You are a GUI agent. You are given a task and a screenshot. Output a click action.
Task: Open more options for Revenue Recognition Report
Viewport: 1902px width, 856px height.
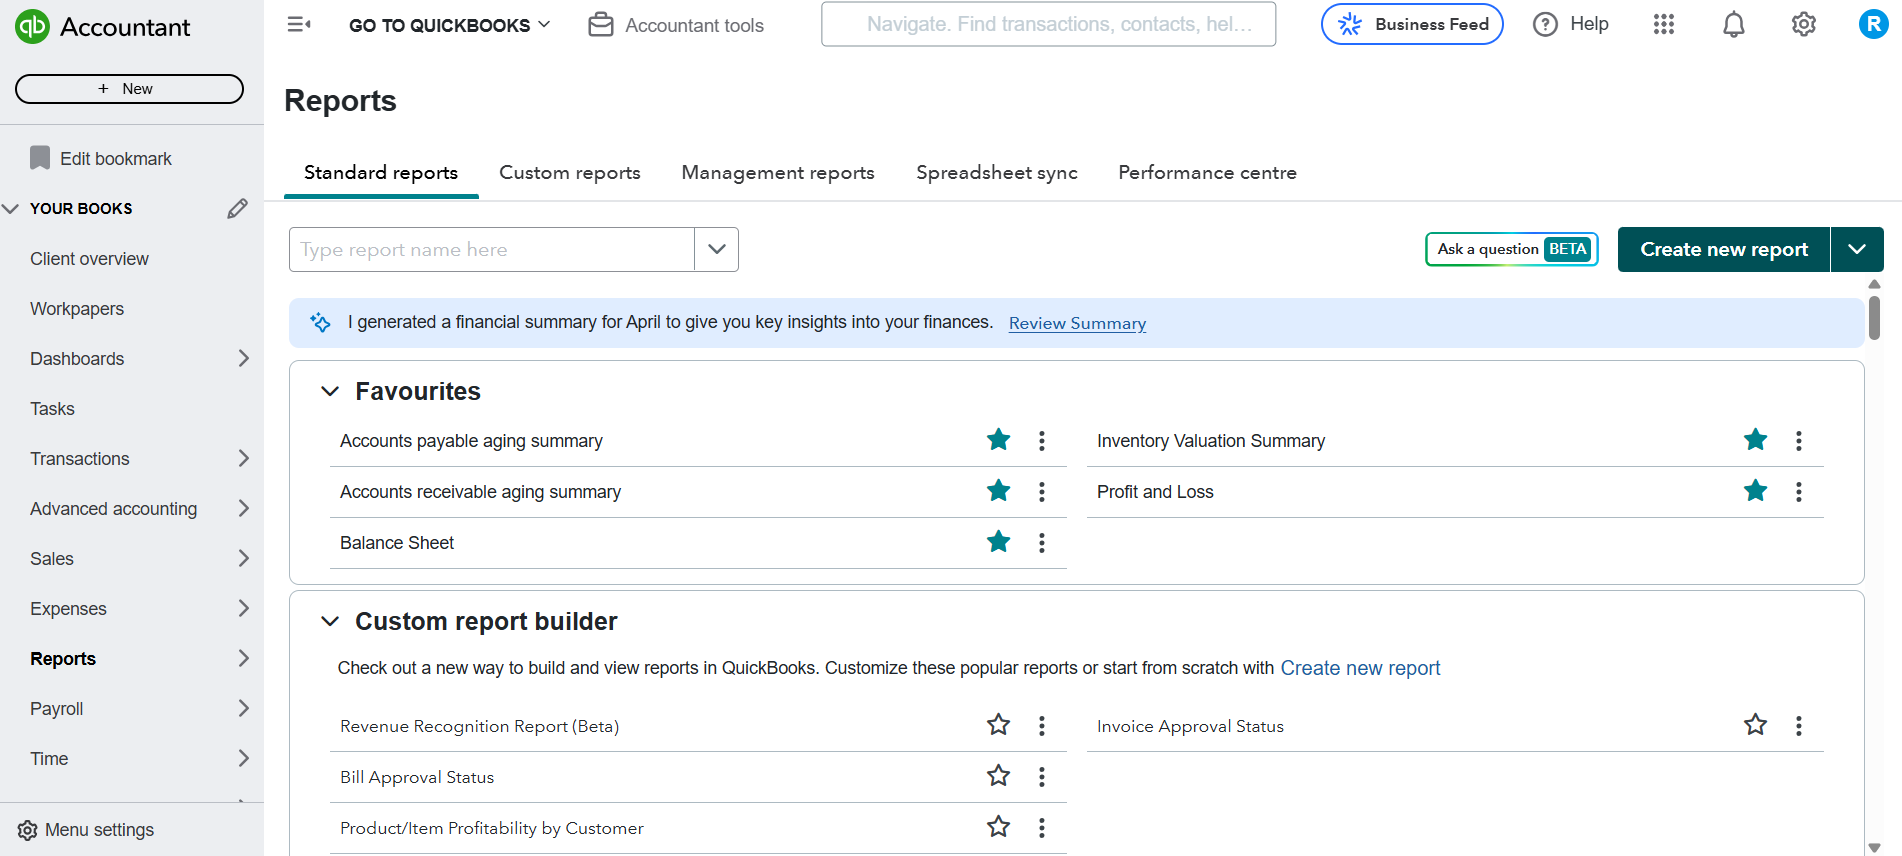point(1042,726)
